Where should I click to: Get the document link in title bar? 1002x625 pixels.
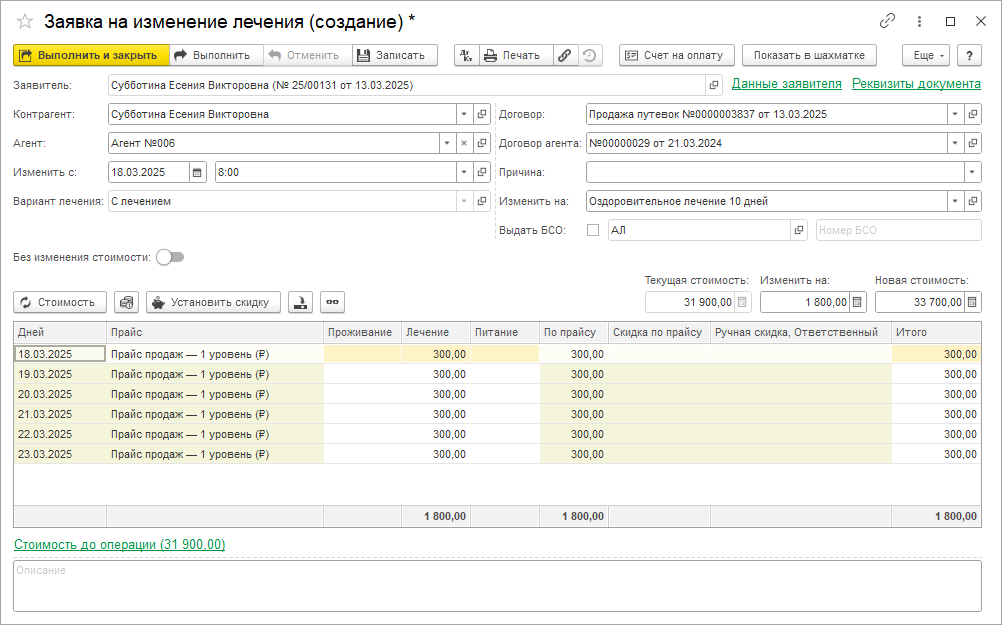pos(887,21)
